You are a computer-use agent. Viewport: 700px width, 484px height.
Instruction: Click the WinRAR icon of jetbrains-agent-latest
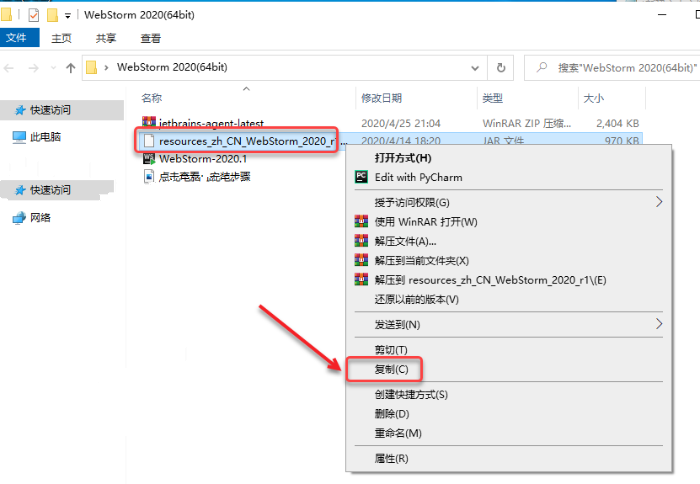click(x=149, y=121)
